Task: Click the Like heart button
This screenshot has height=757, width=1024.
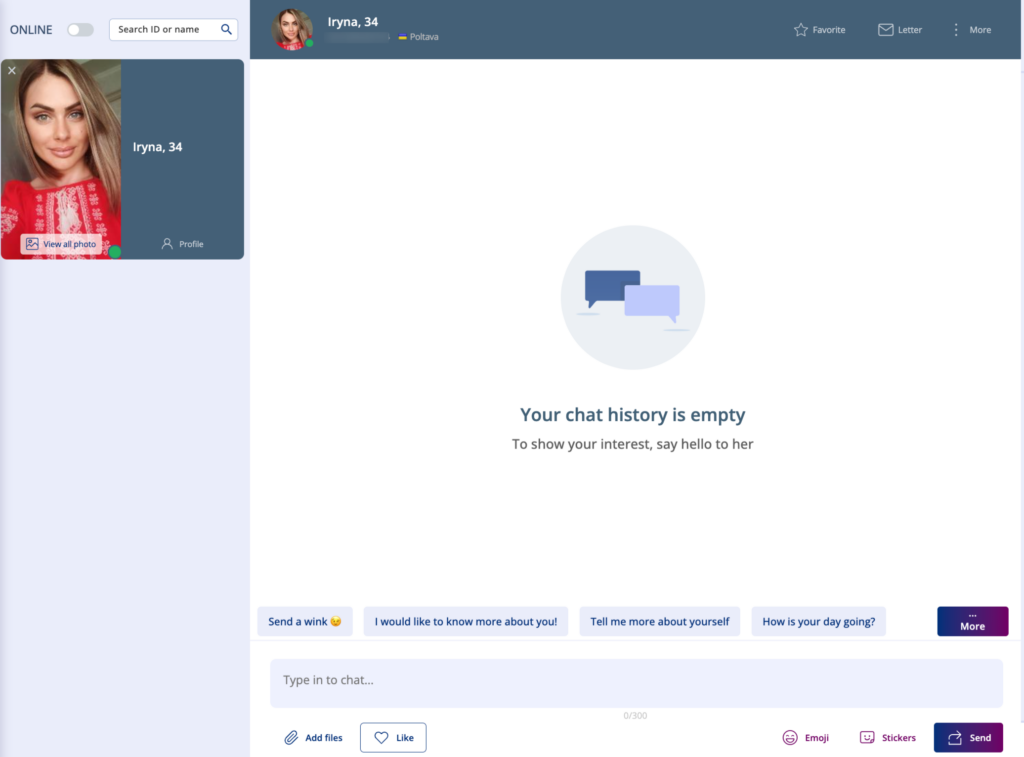Action: (x=393, y=737)
